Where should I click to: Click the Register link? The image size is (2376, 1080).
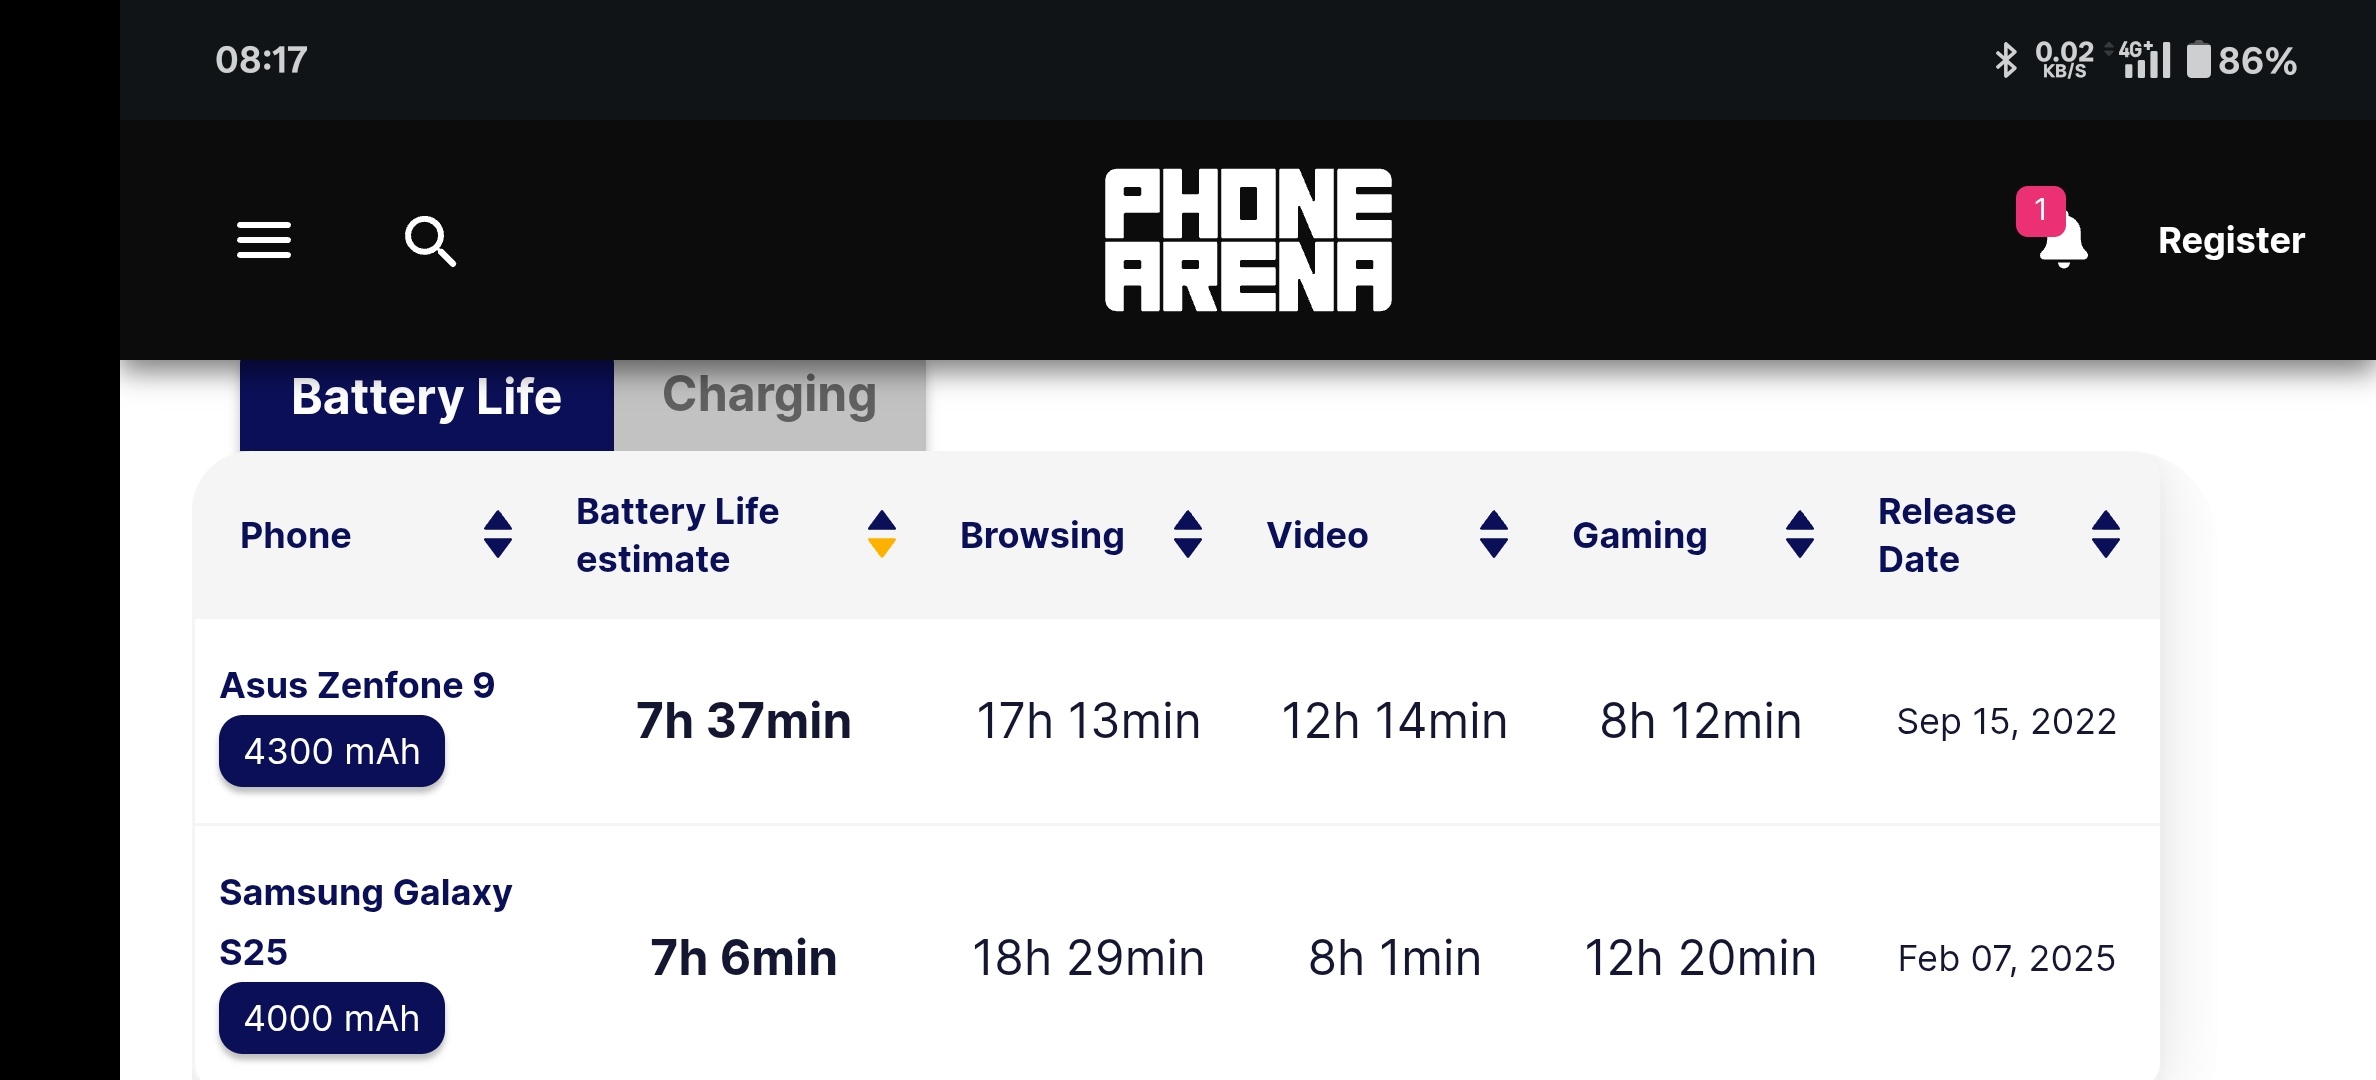click(x=2231, y=240)
